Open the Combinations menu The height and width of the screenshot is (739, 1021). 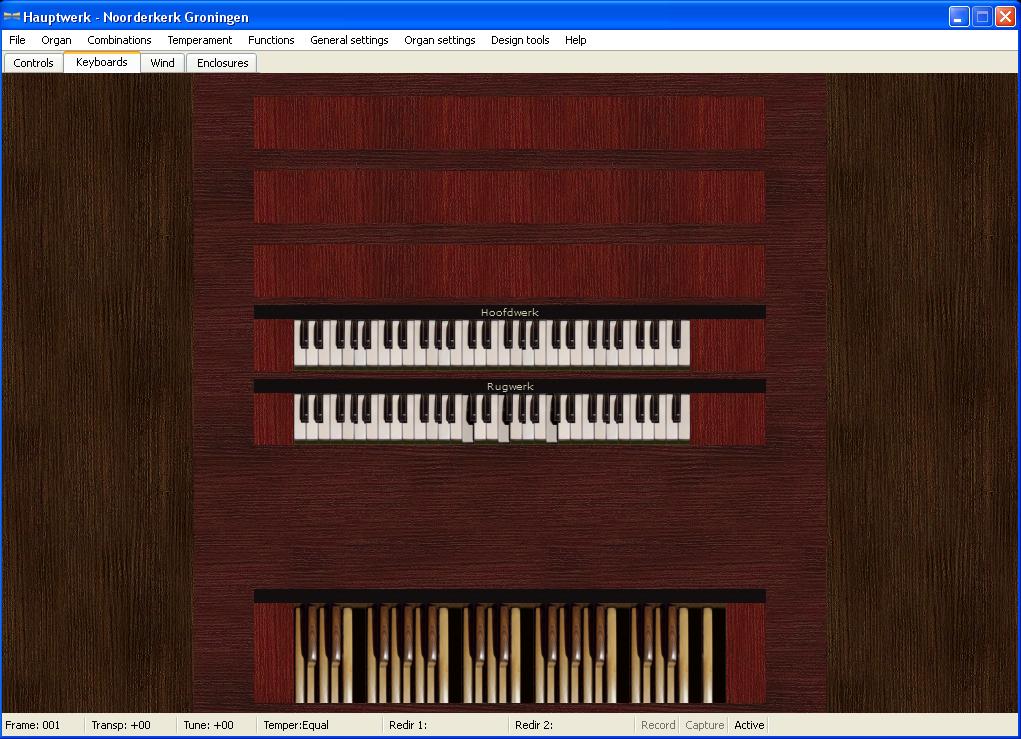pyautogui.click(x=119, y=40)
